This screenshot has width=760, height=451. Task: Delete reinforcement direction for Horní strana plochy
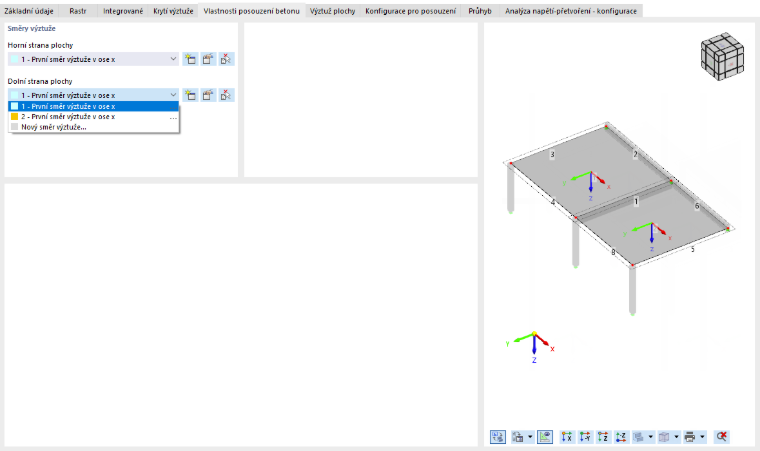coord(226,59)
